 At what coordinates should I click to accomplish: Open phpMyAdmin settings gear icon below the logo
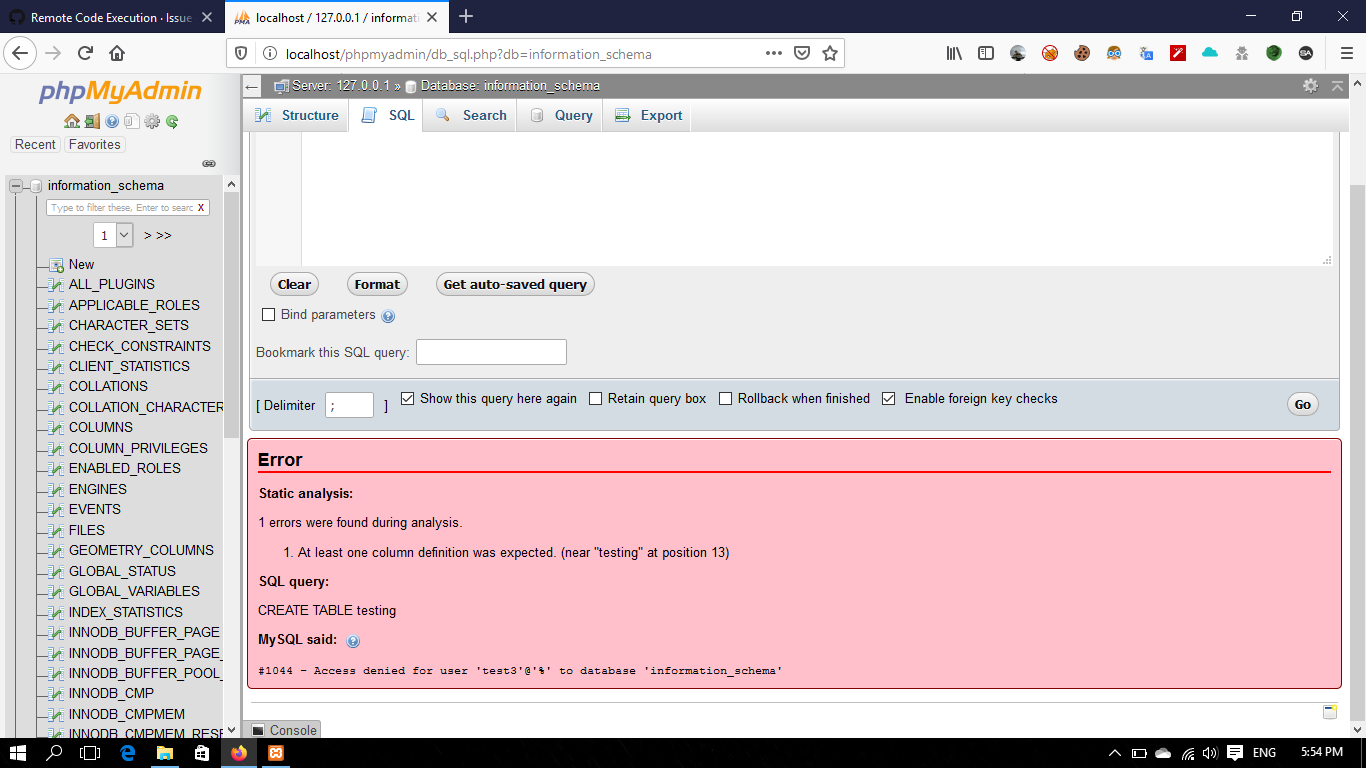coord(153,121)
